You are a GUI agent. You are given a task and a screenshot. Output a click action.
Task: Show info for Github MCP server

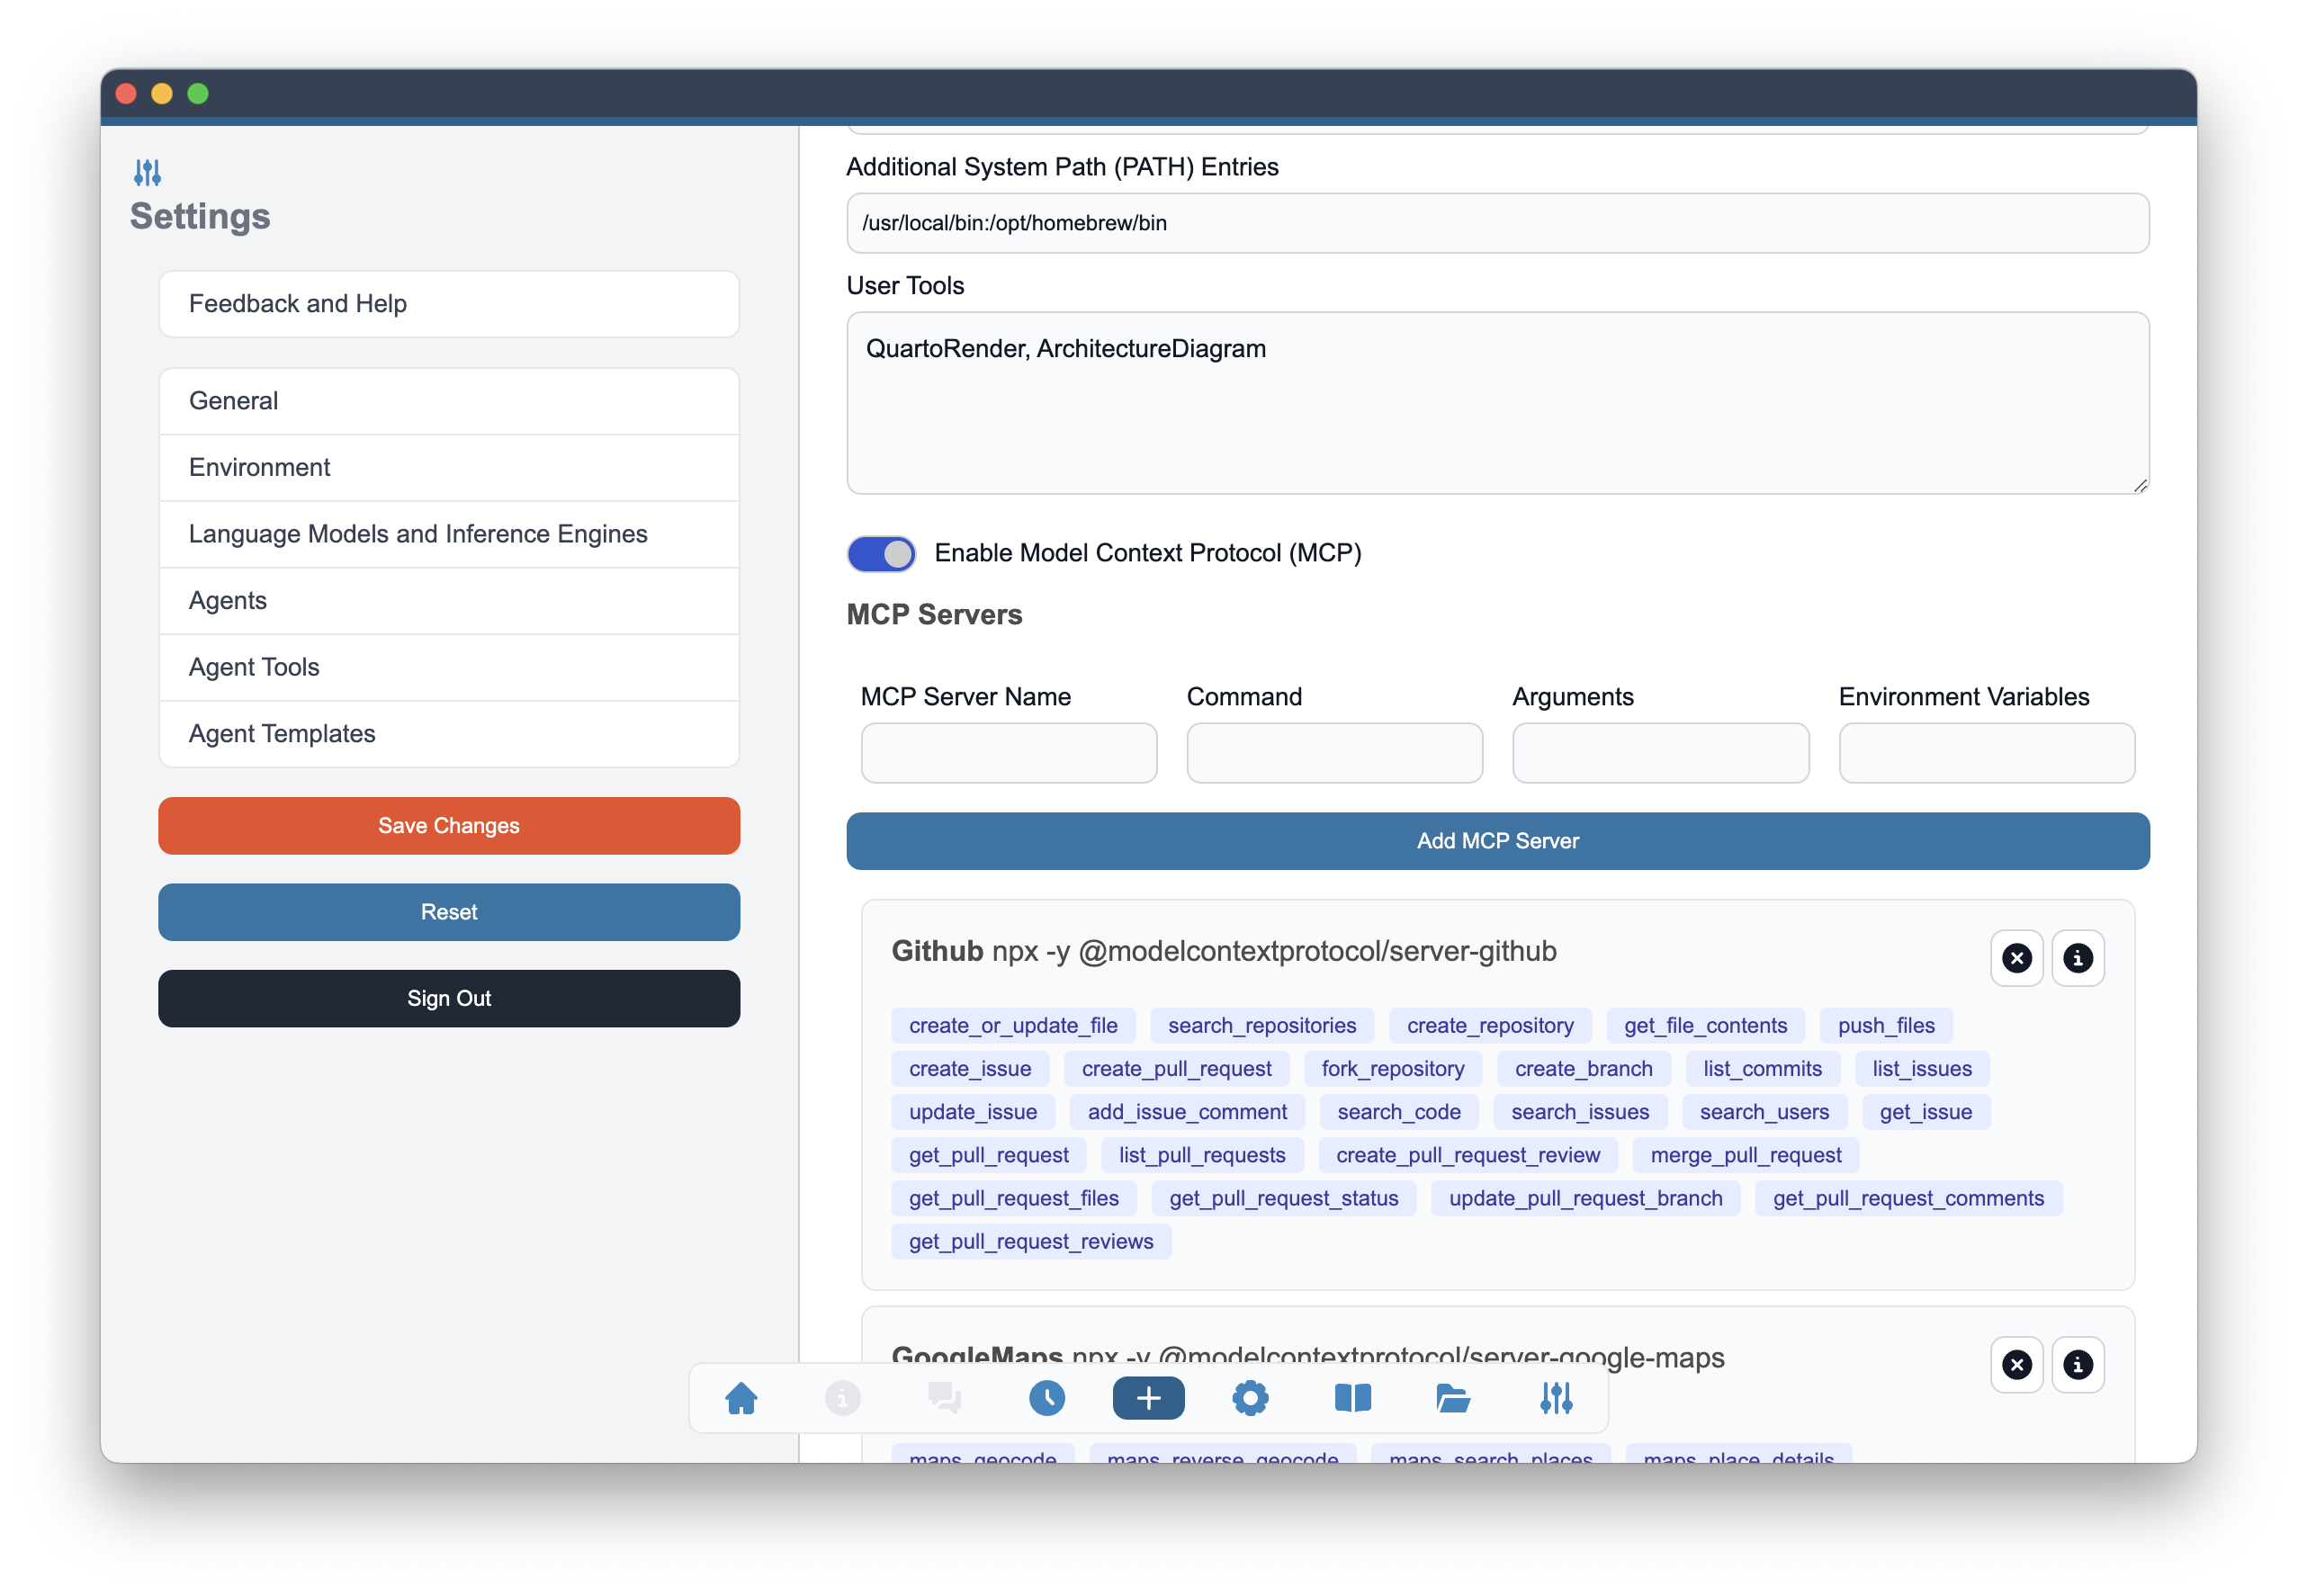(2077, 958)
